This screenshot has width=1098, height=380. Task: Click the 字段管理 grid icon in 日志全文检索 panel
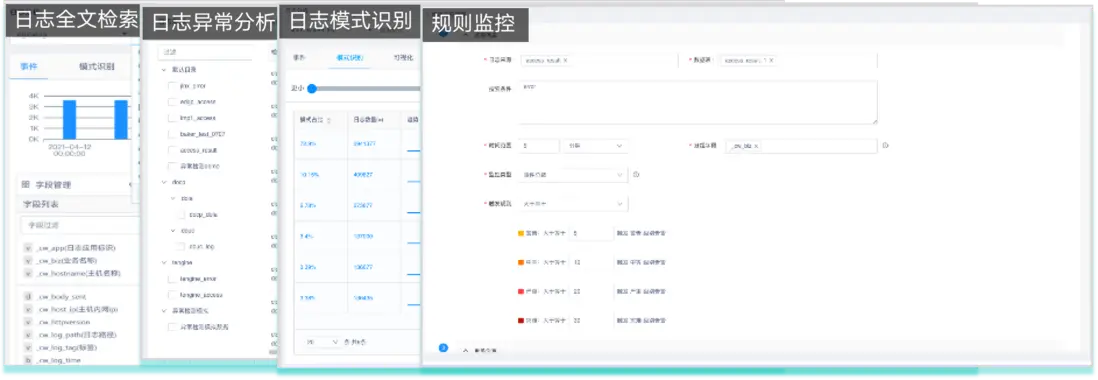(25, 185)
